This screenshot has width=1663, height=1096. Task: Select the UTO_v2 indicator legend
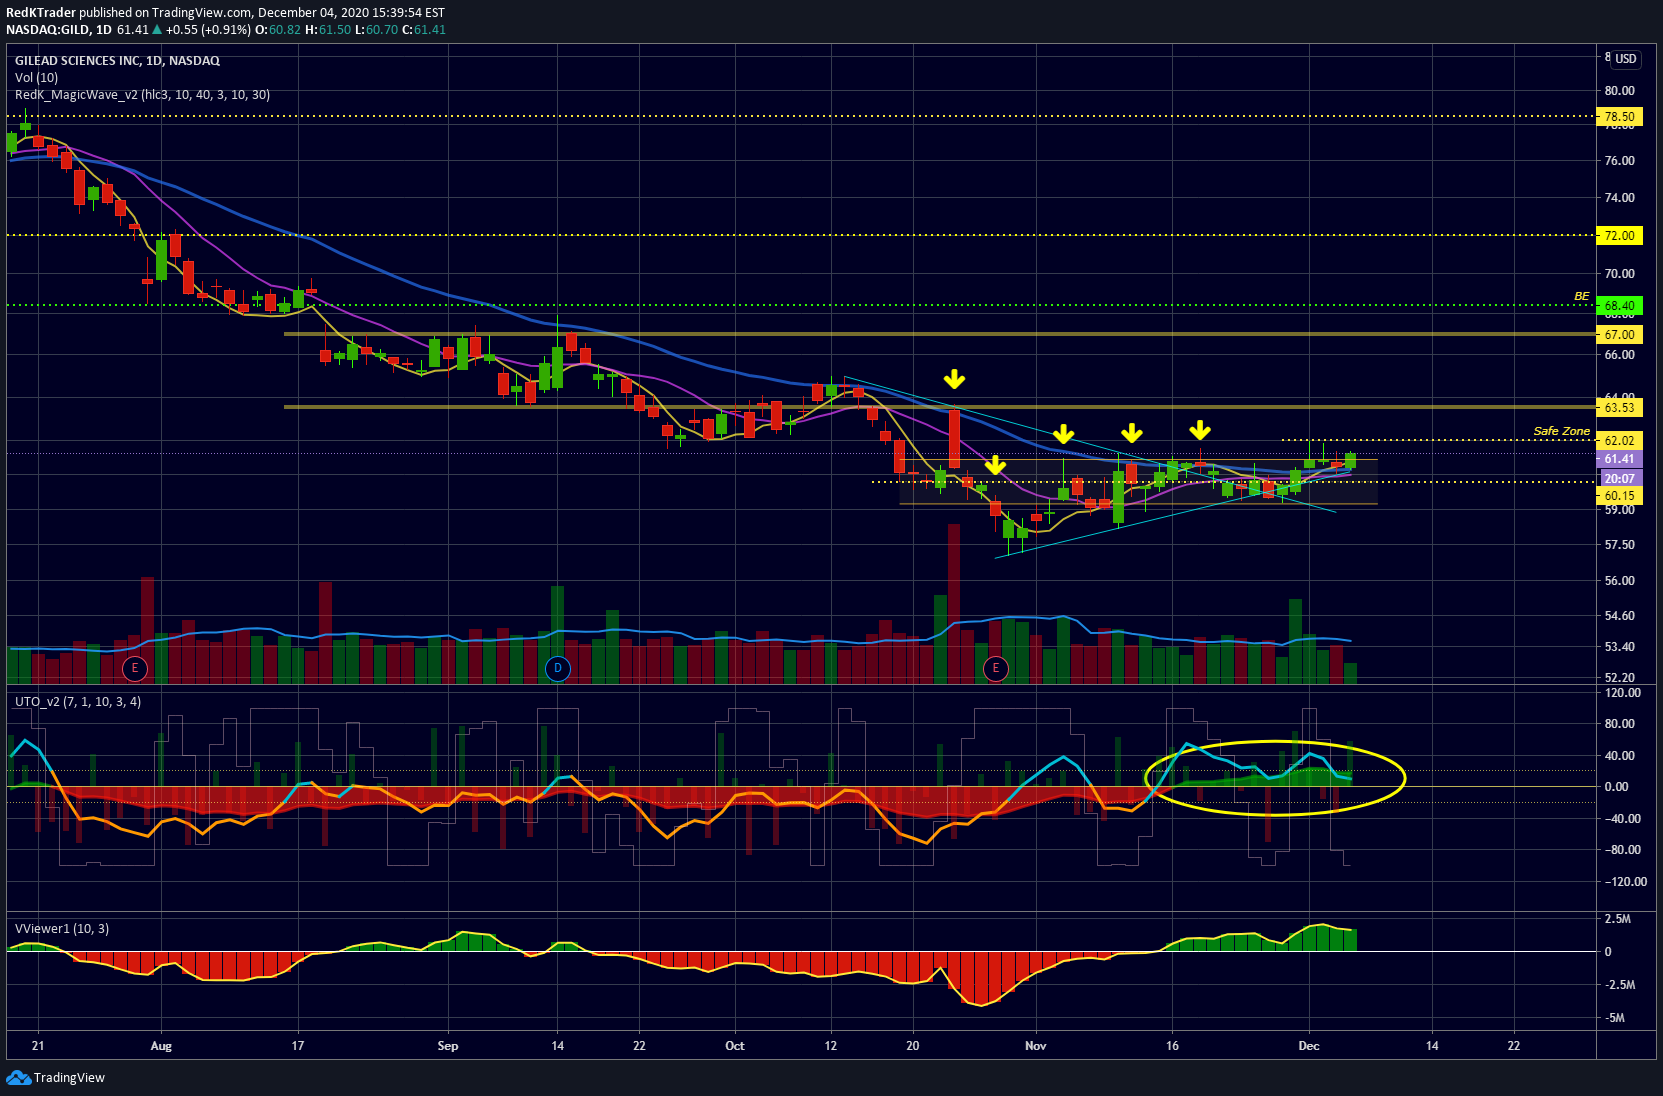pos(78,702)
